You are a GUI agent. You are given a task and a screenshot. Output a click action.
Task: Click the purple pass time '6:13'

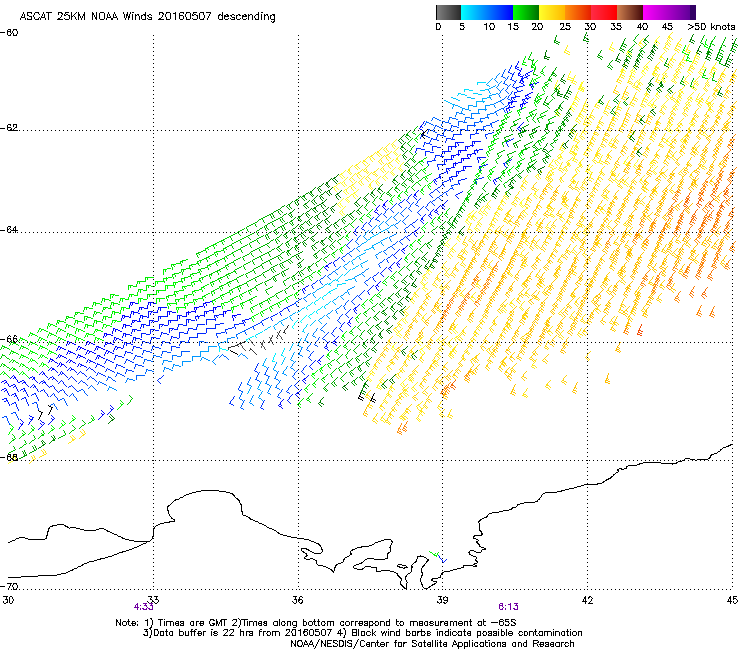coord(508,607)
